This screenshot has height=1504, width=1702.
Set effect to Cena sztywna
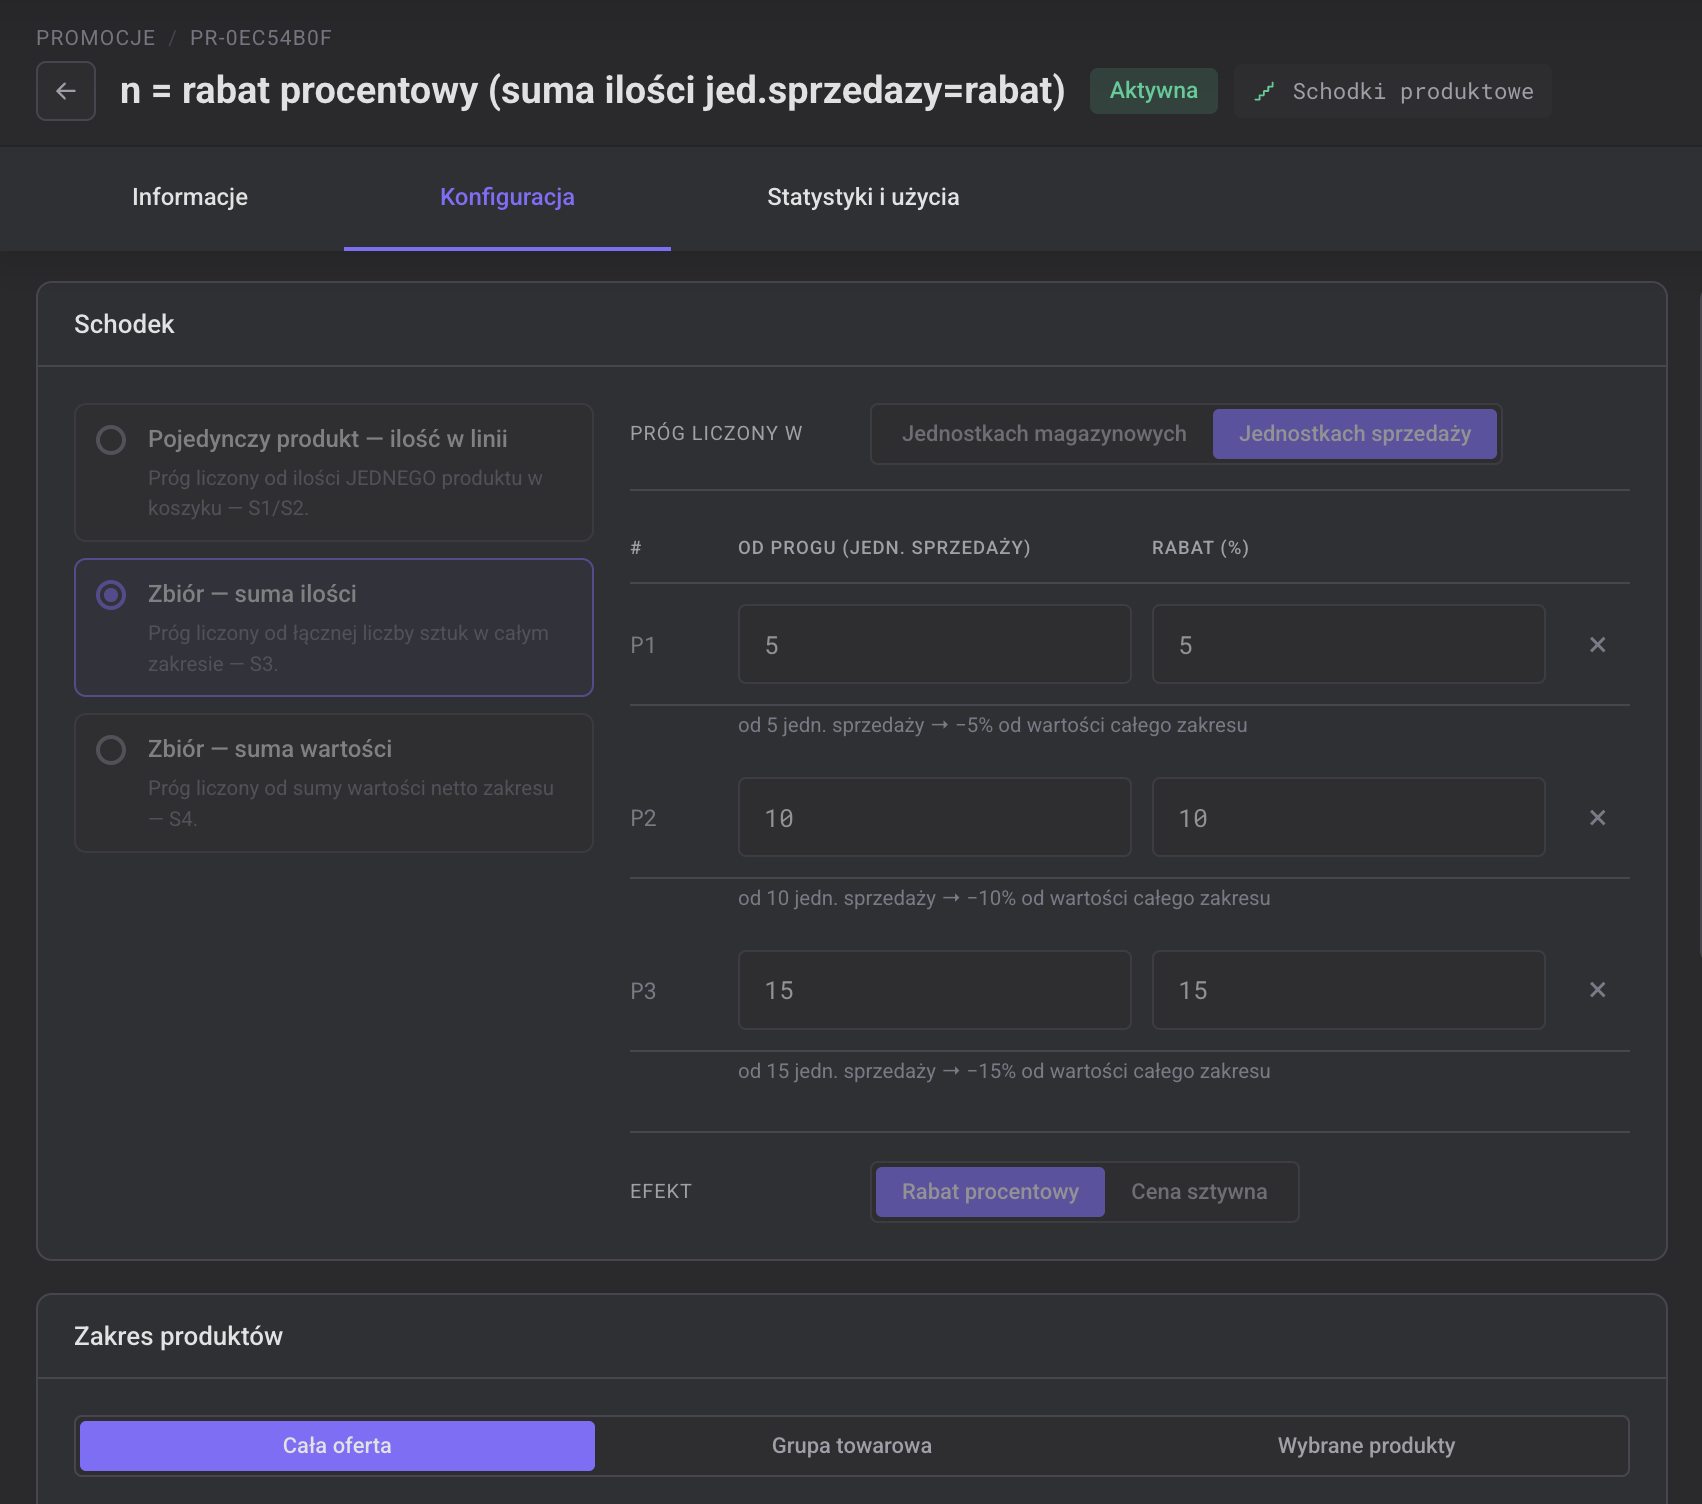click(1199, 1192)
